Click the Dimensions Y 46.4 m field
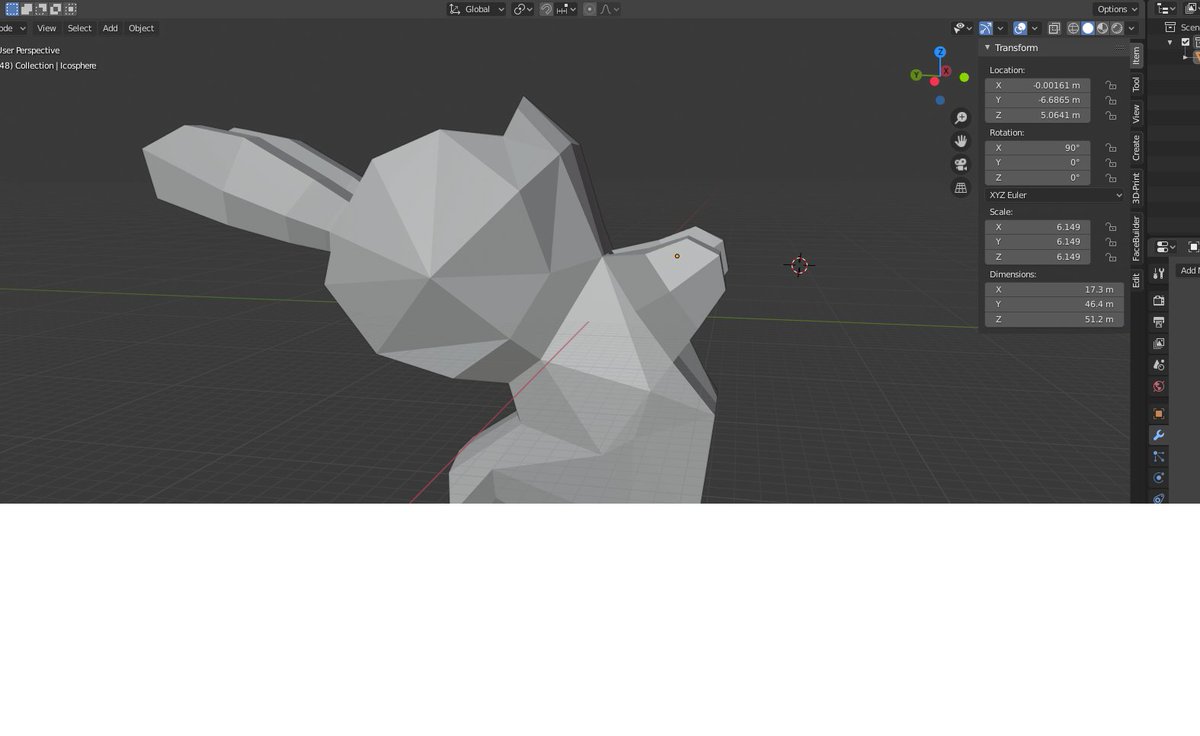Image resolution: width=1200 pixels, height=736 pixels. (1054, 304)
